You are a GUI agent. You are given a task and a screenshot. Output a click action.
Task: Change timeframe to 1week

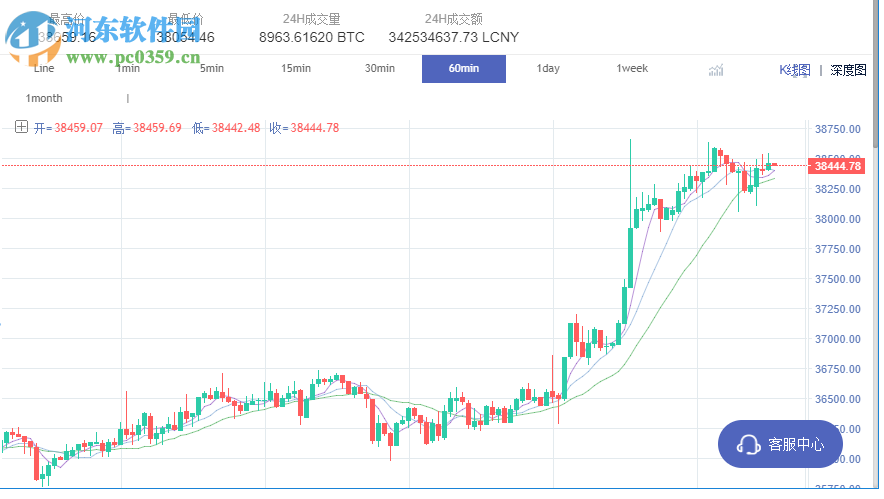[632, 69]
